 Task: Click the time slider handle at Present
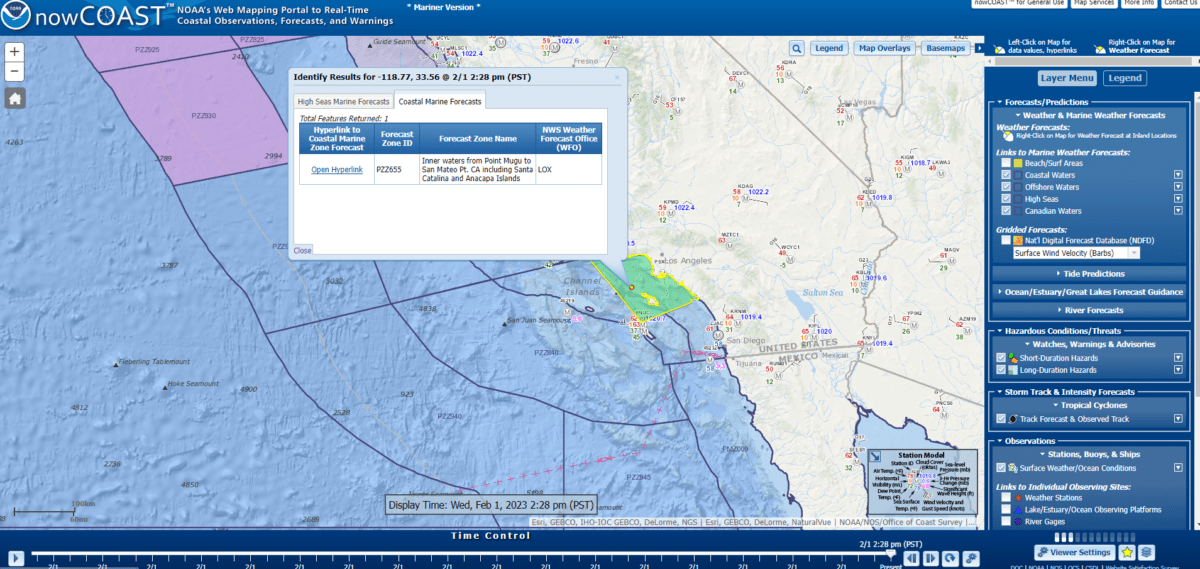click(x=891, y=553)
